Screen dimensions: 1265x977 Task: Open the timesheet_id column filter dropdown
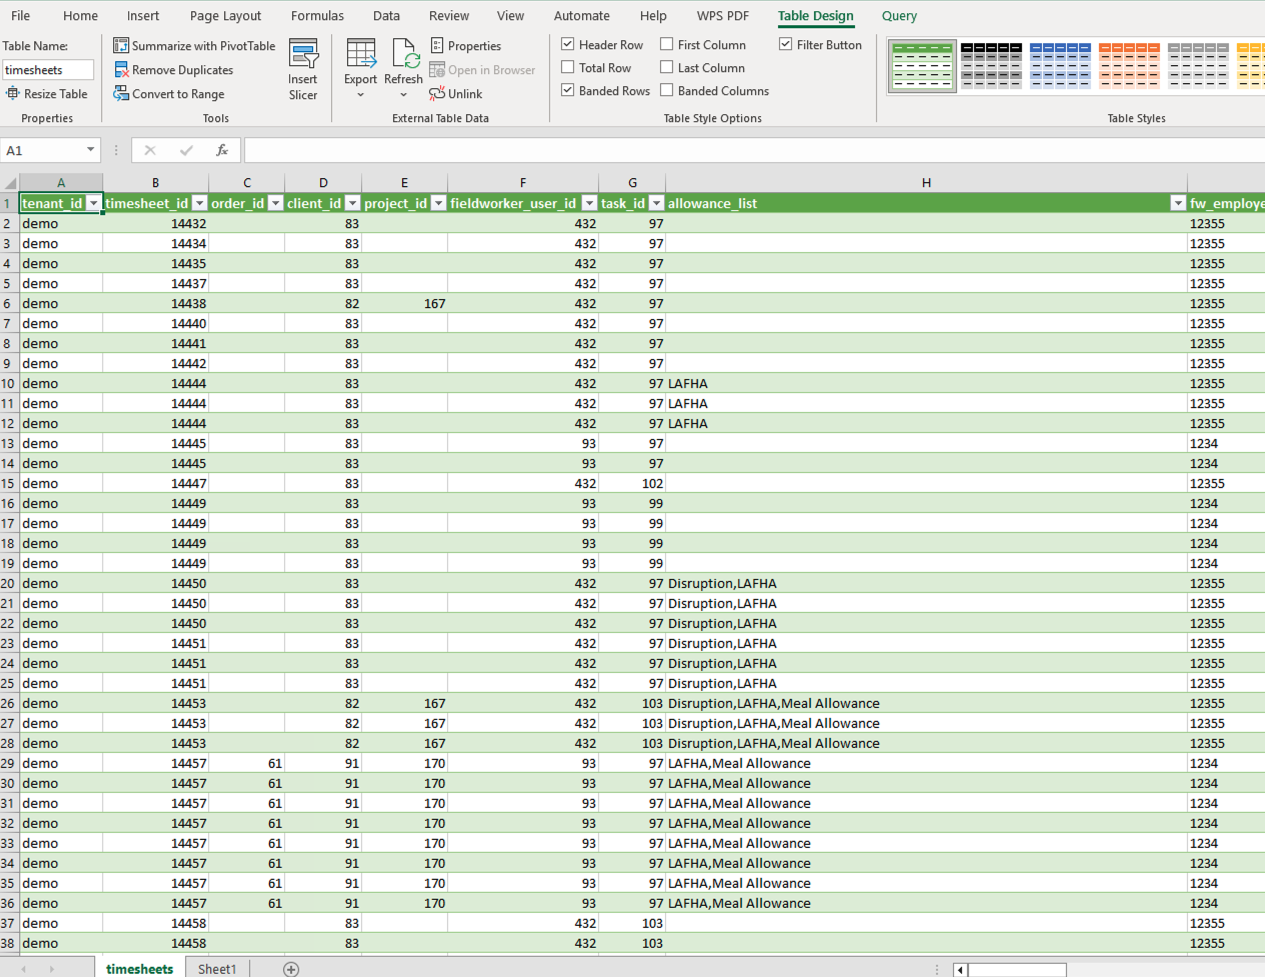tap(199, 202)
